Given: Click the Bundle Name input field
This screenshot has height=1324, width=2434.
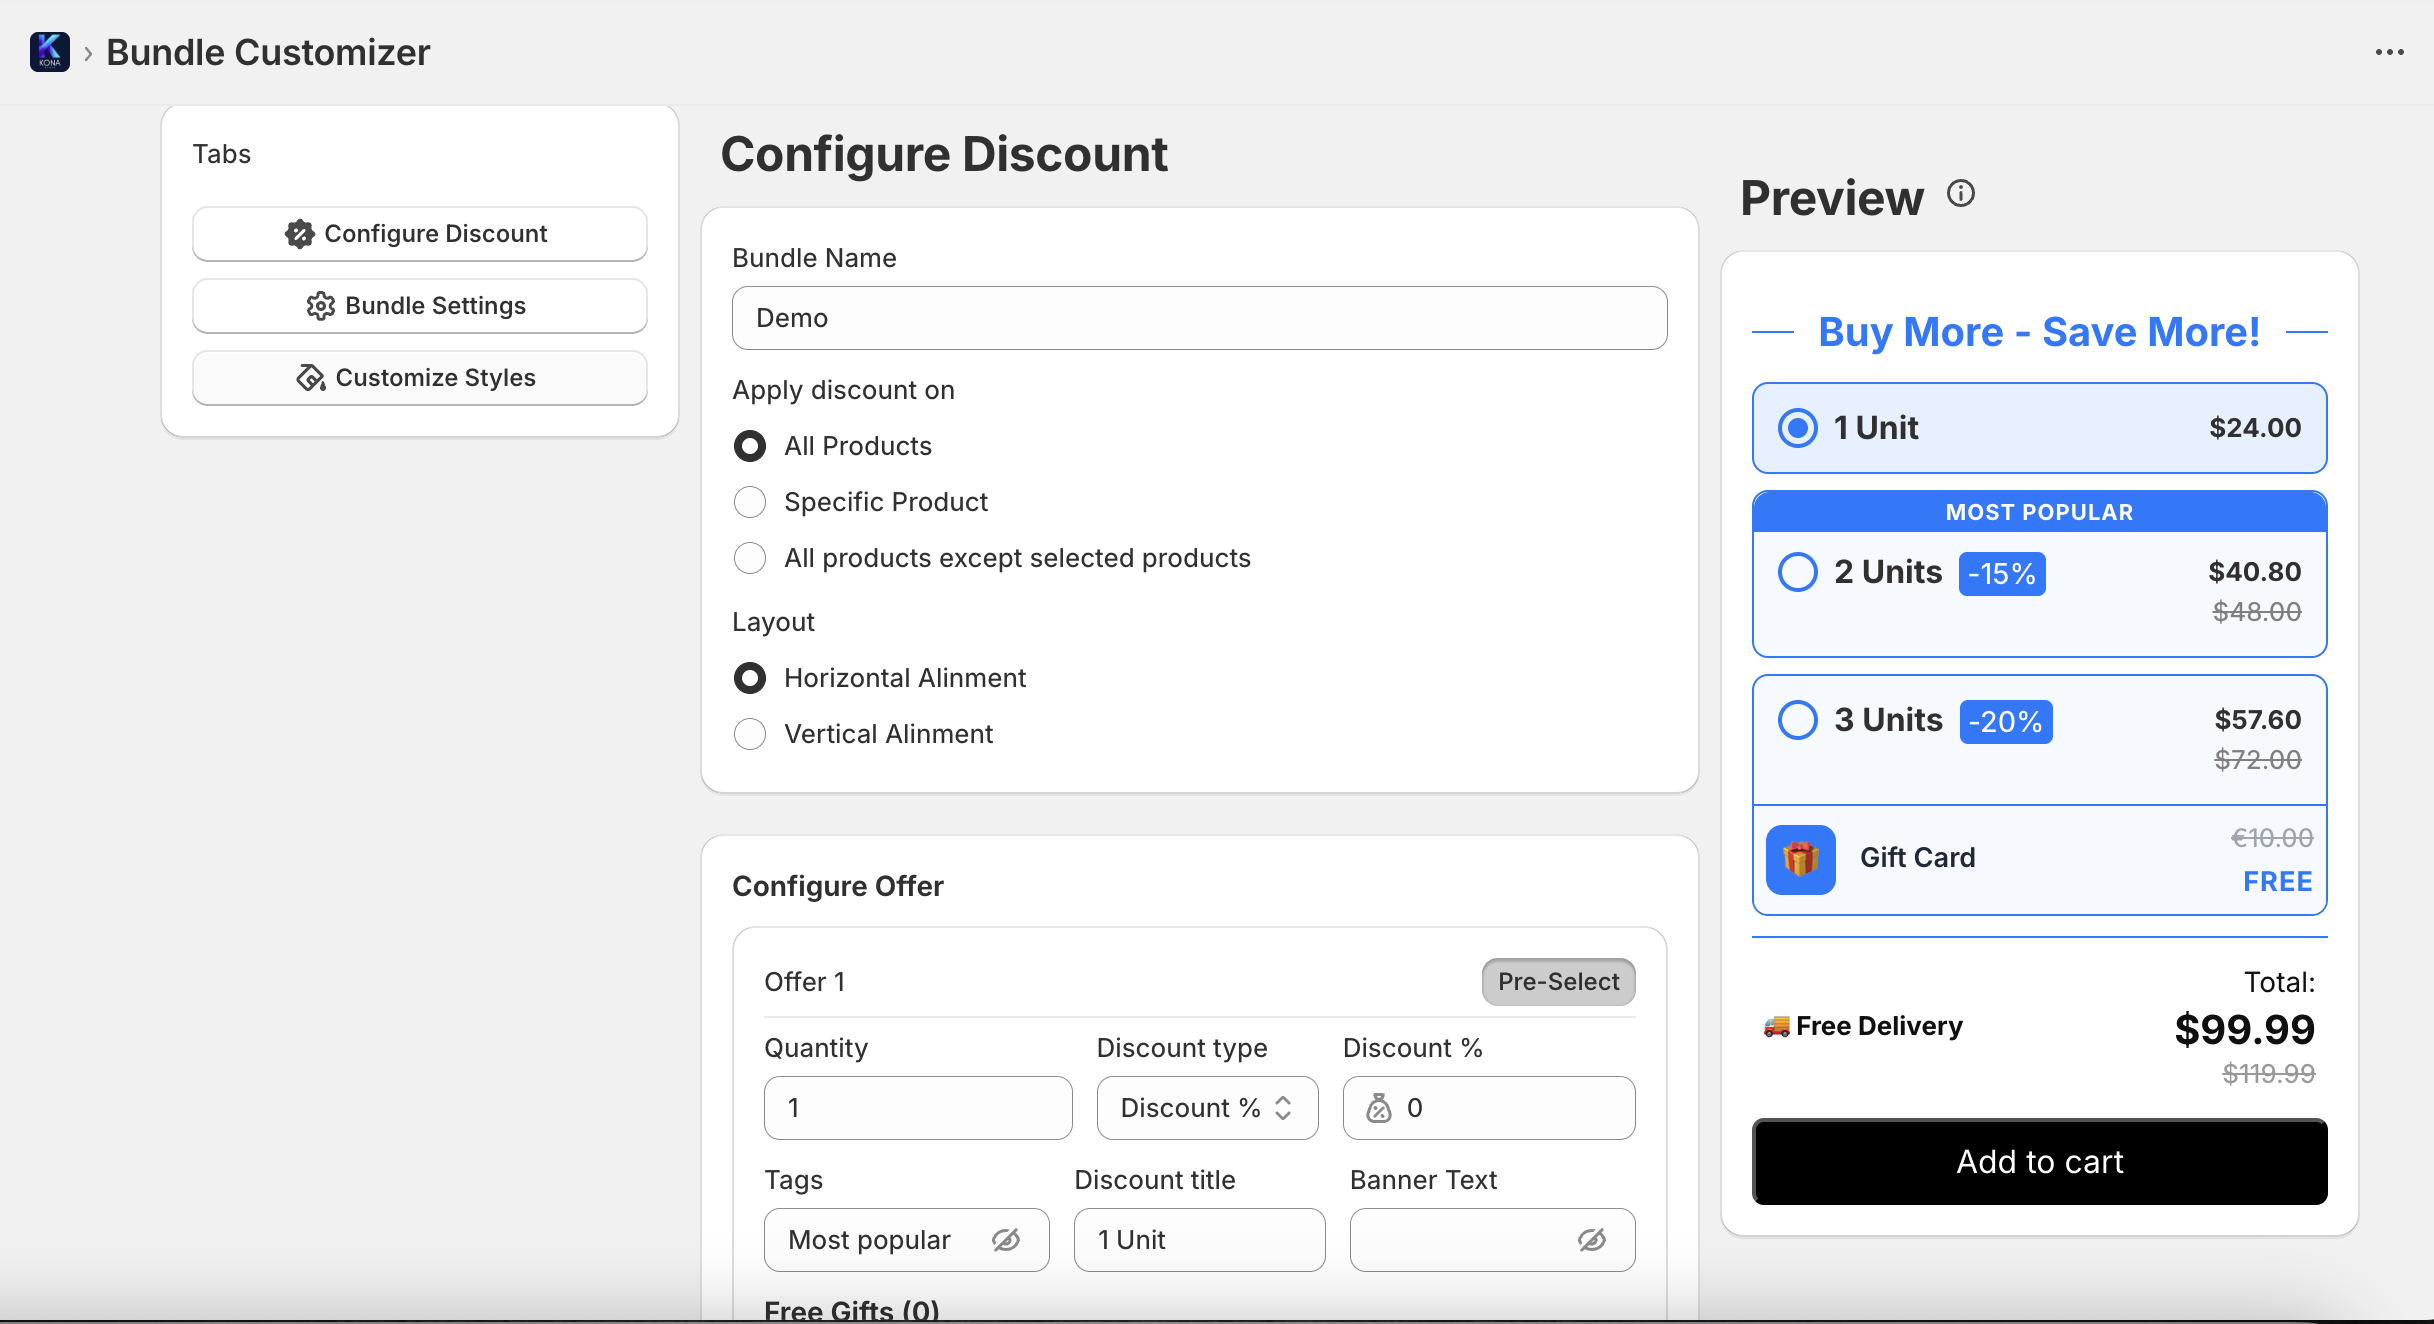Looking at the screenshot, I should pos(1198,318).
